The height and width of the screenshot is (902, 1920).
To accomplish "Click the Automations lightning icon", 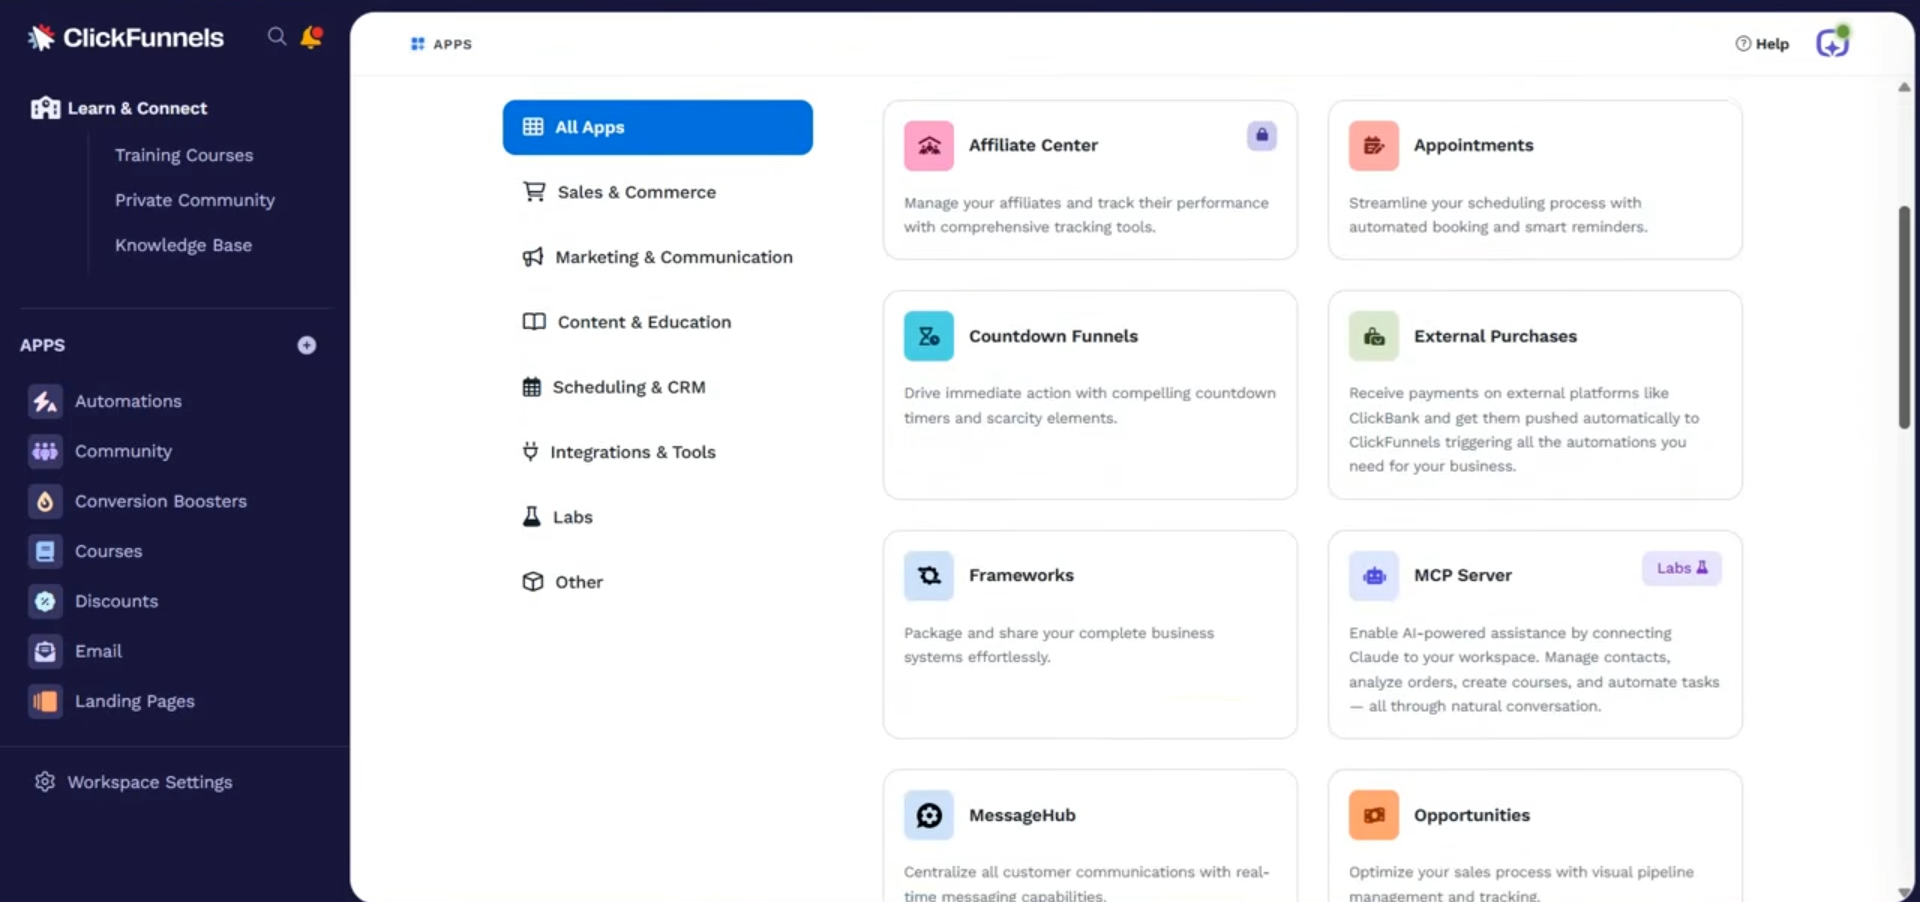I will [45, 401].
